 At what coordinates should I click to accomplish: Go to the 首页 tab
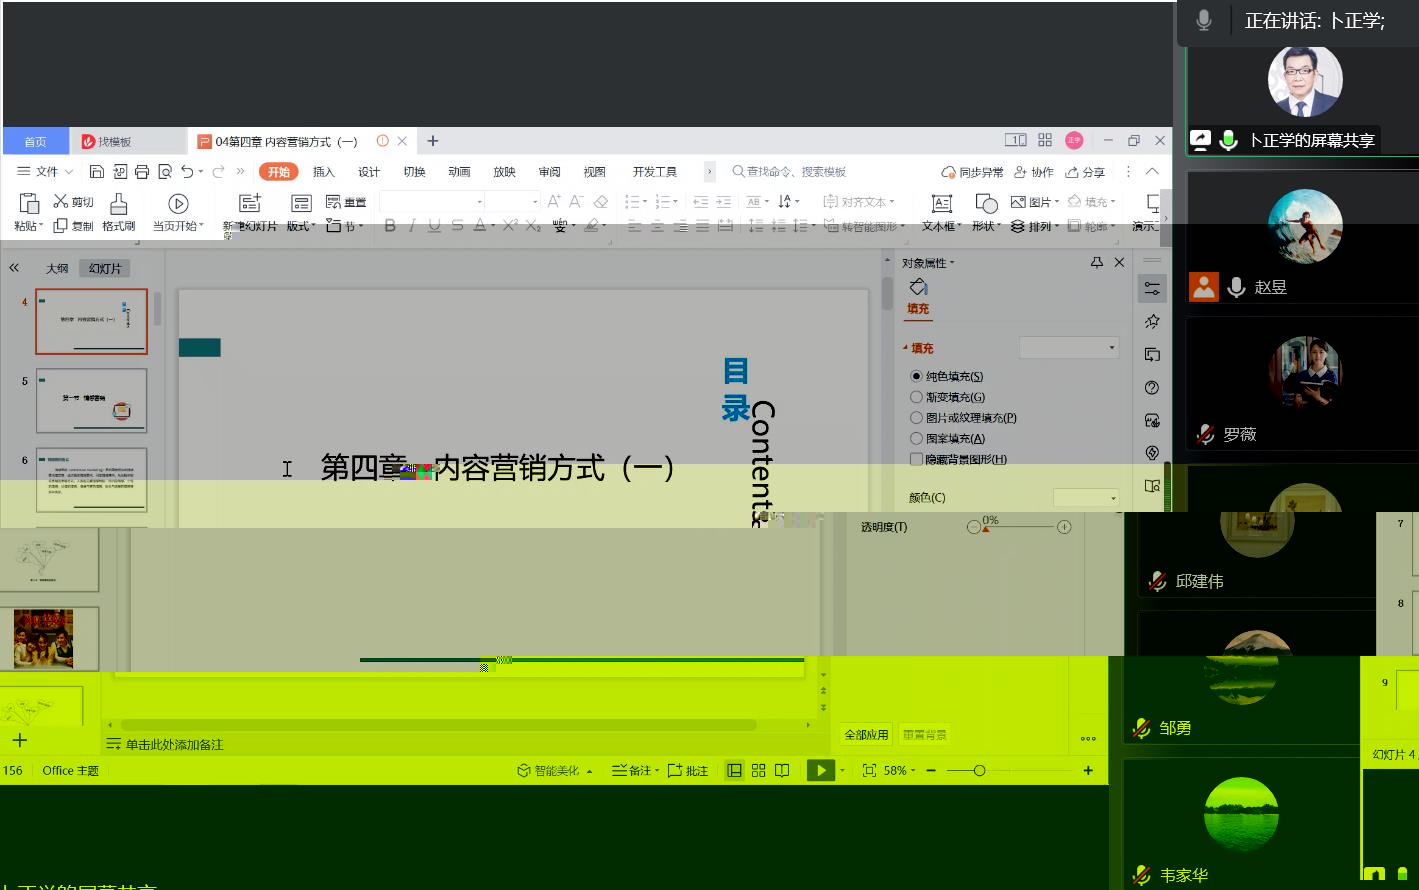[x=35, y=141]
